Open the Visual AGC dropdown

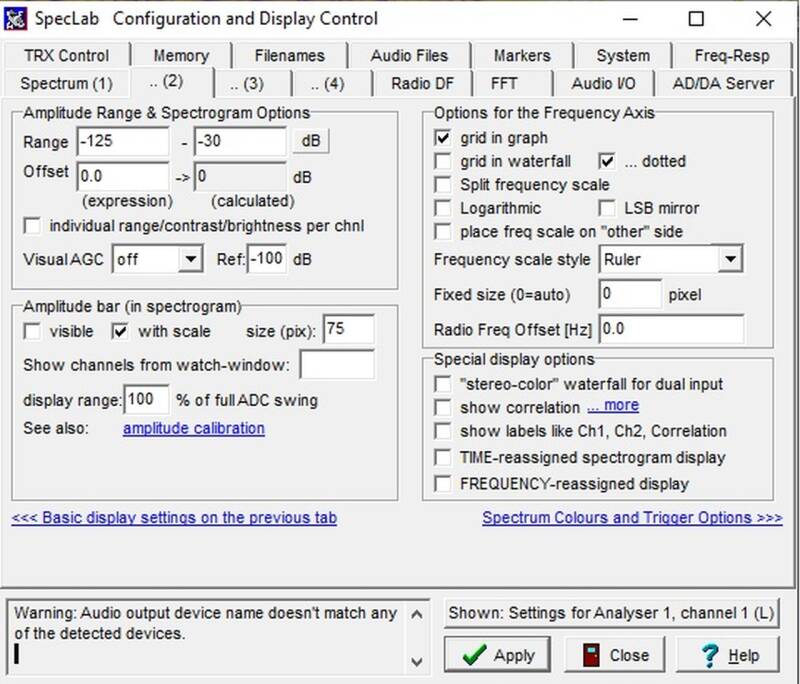click(190, 259)
